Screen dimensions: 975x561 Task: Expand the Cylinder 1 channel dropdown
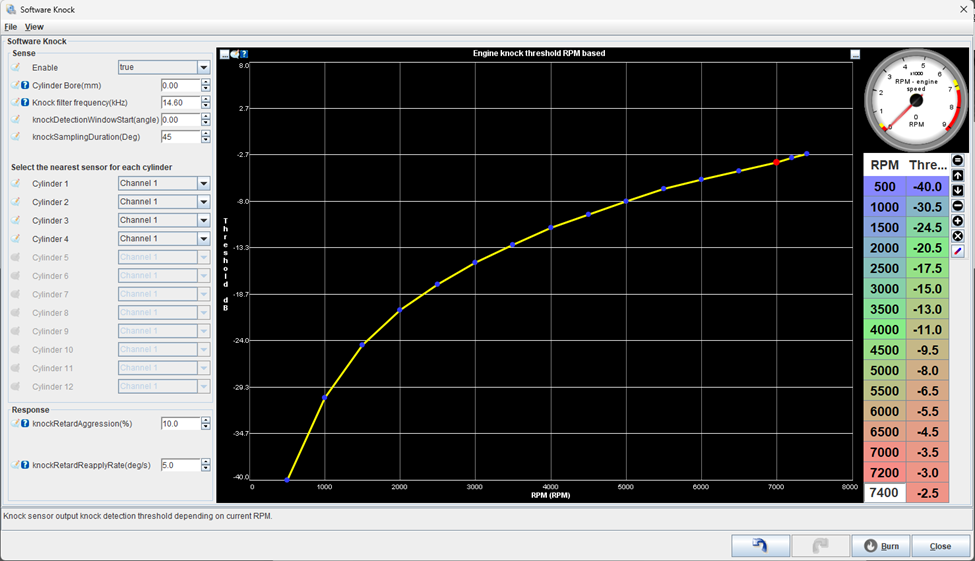[203, 184]
